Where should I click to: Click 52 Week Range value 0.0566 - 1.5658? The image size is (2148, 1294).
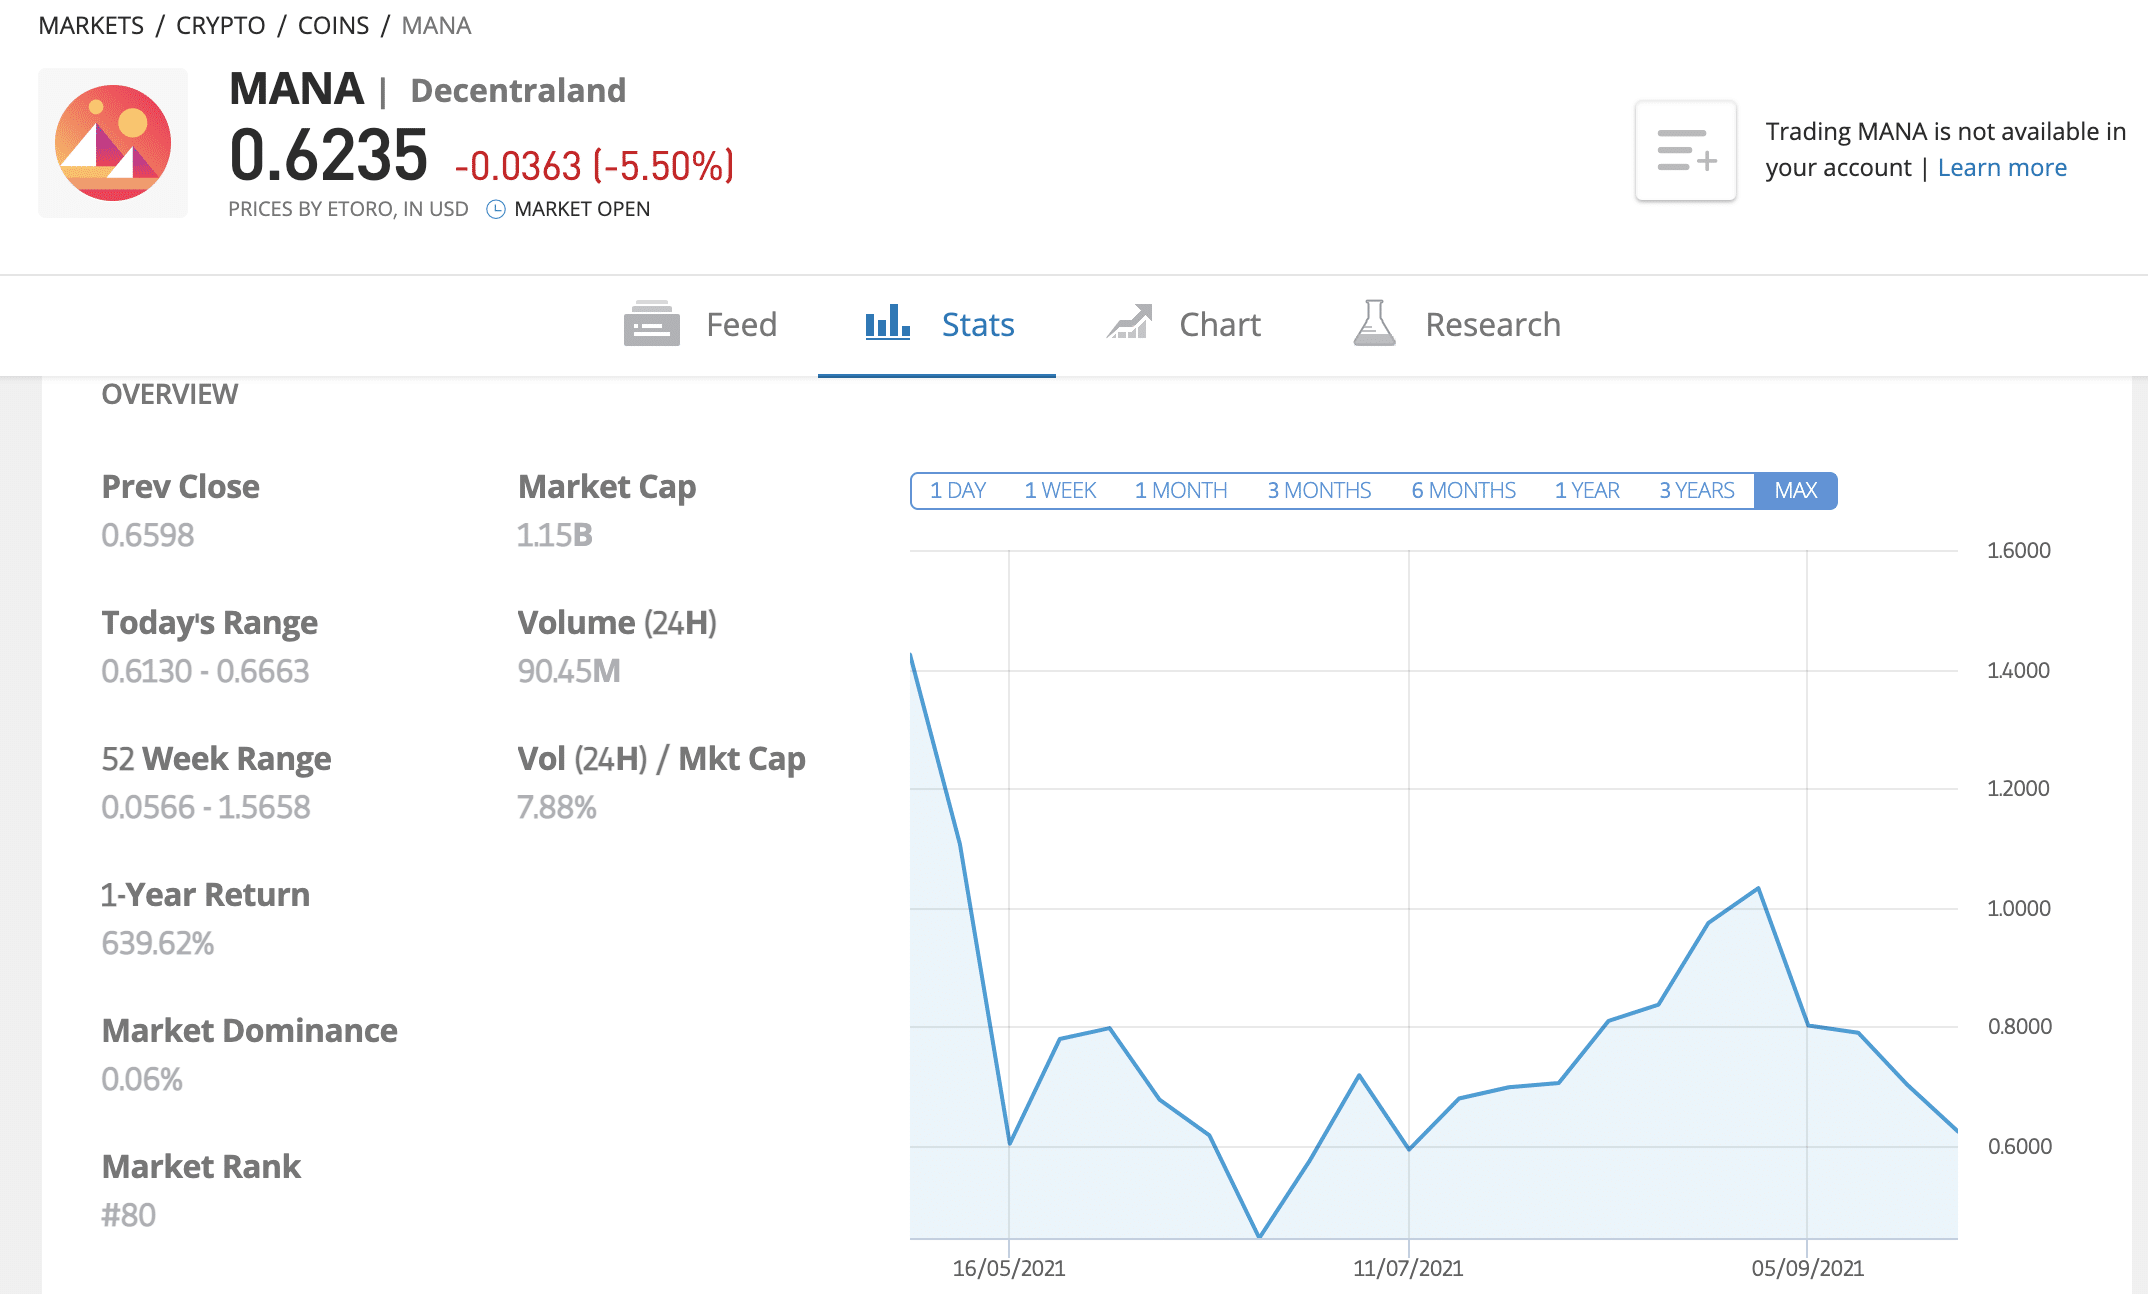pyautogui.click(x=206, y=807)
